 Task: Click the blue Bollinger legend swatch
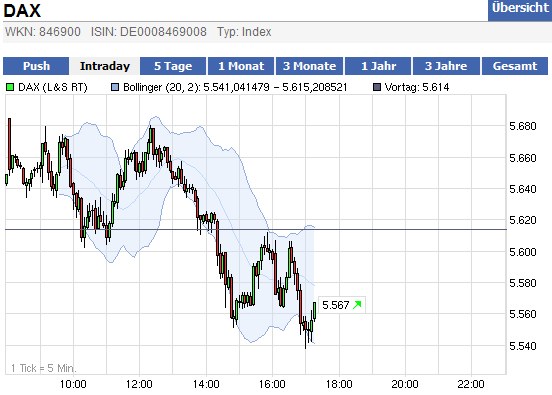pyautogui.click(x=115, y=87)
